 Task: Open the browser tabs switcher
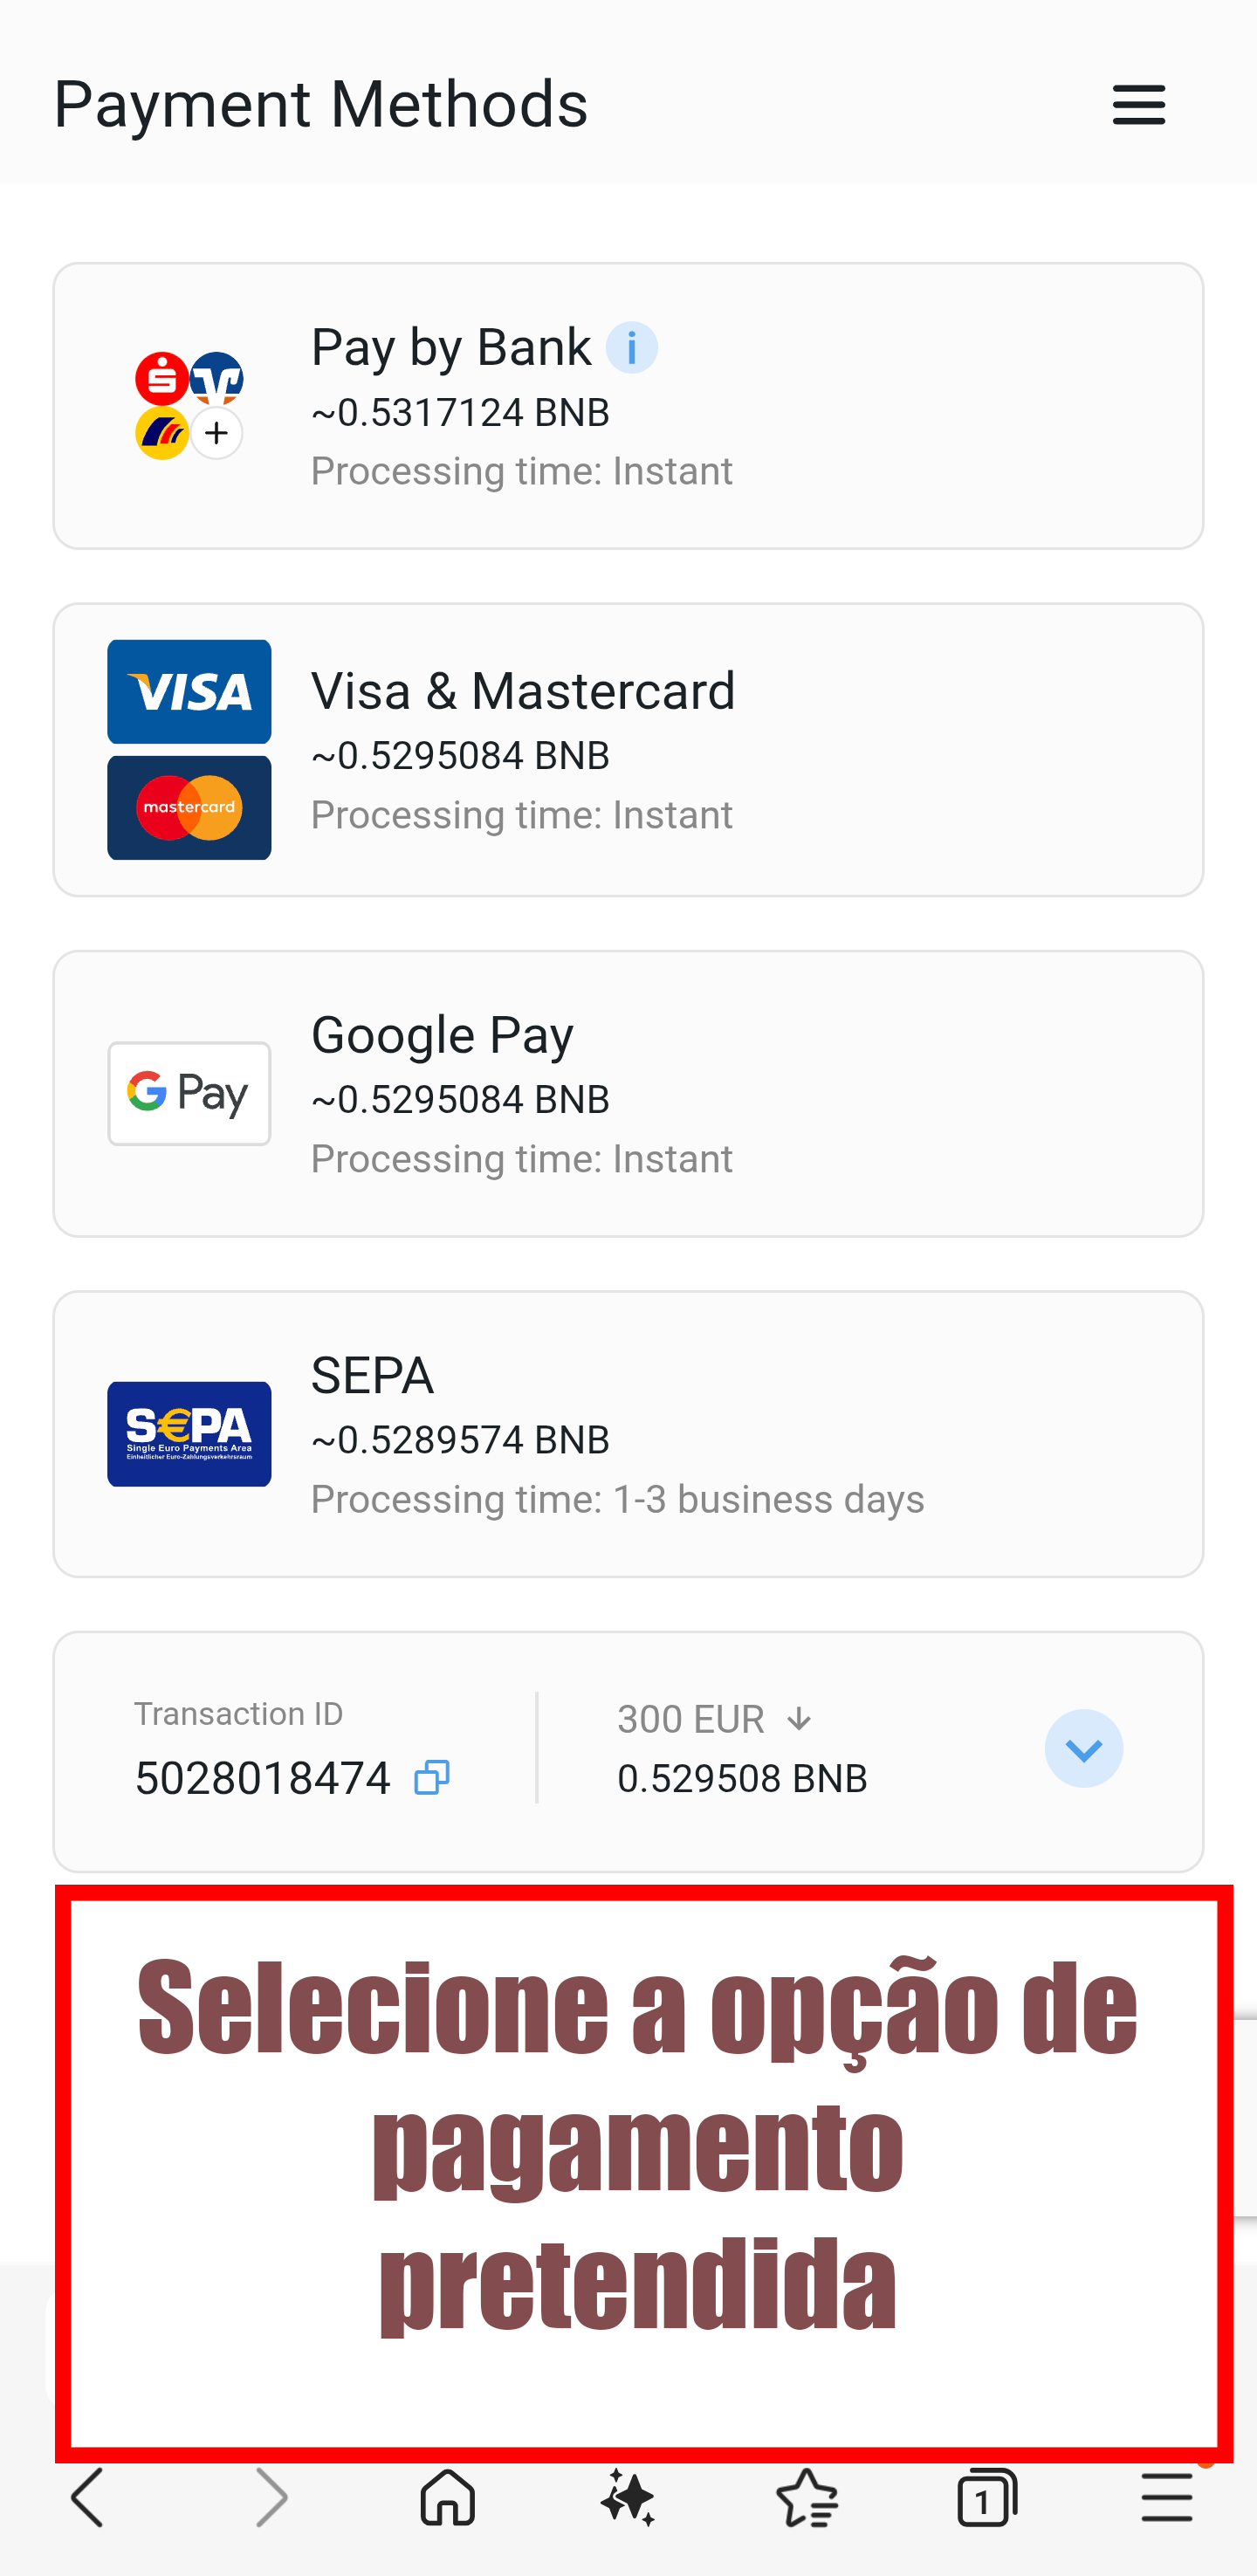(x=986, y=2497)
